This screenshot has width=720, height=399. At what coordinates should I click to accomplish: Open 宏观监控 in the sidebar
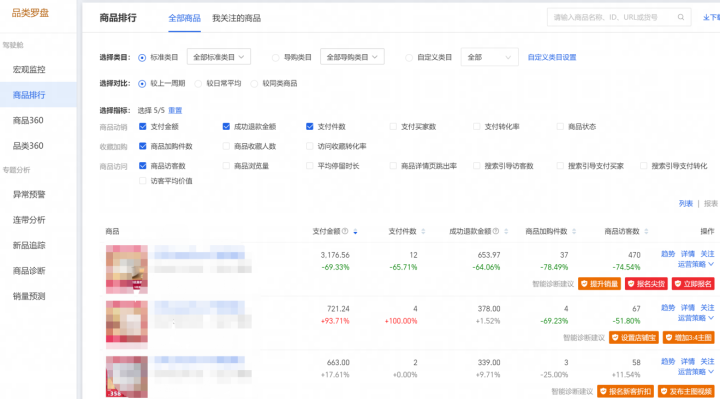click(29, 70)
